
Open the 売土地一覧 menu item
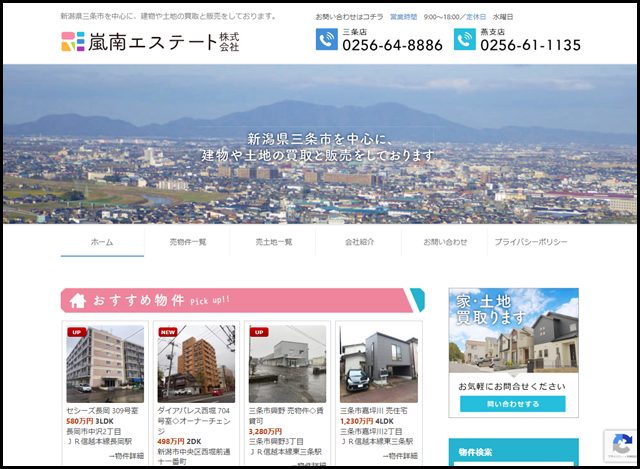point(273,242)
